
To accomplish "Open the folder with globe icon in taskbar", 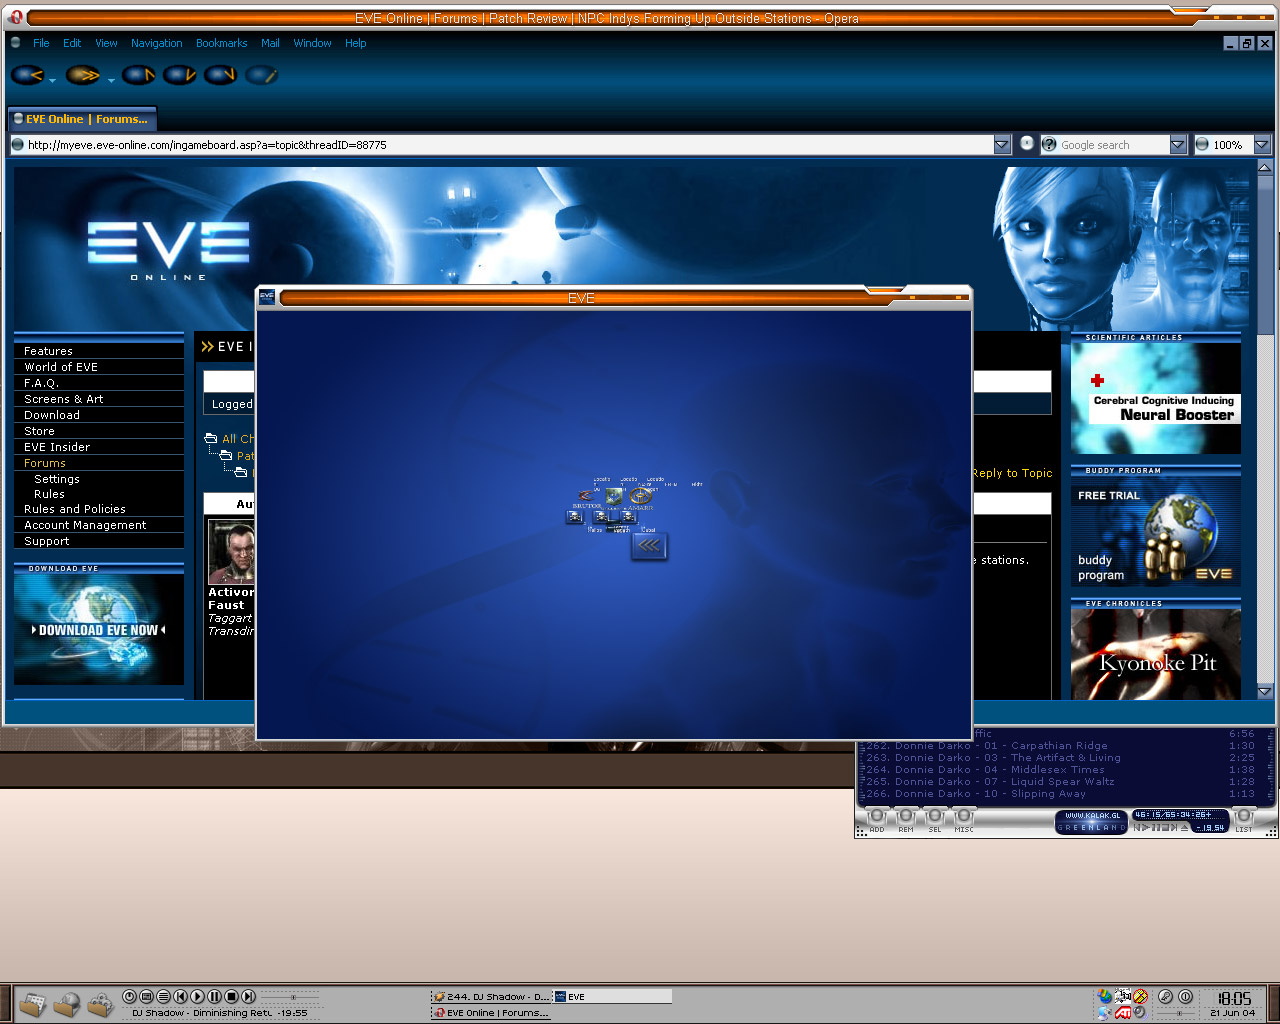I will pos(67,1003).
